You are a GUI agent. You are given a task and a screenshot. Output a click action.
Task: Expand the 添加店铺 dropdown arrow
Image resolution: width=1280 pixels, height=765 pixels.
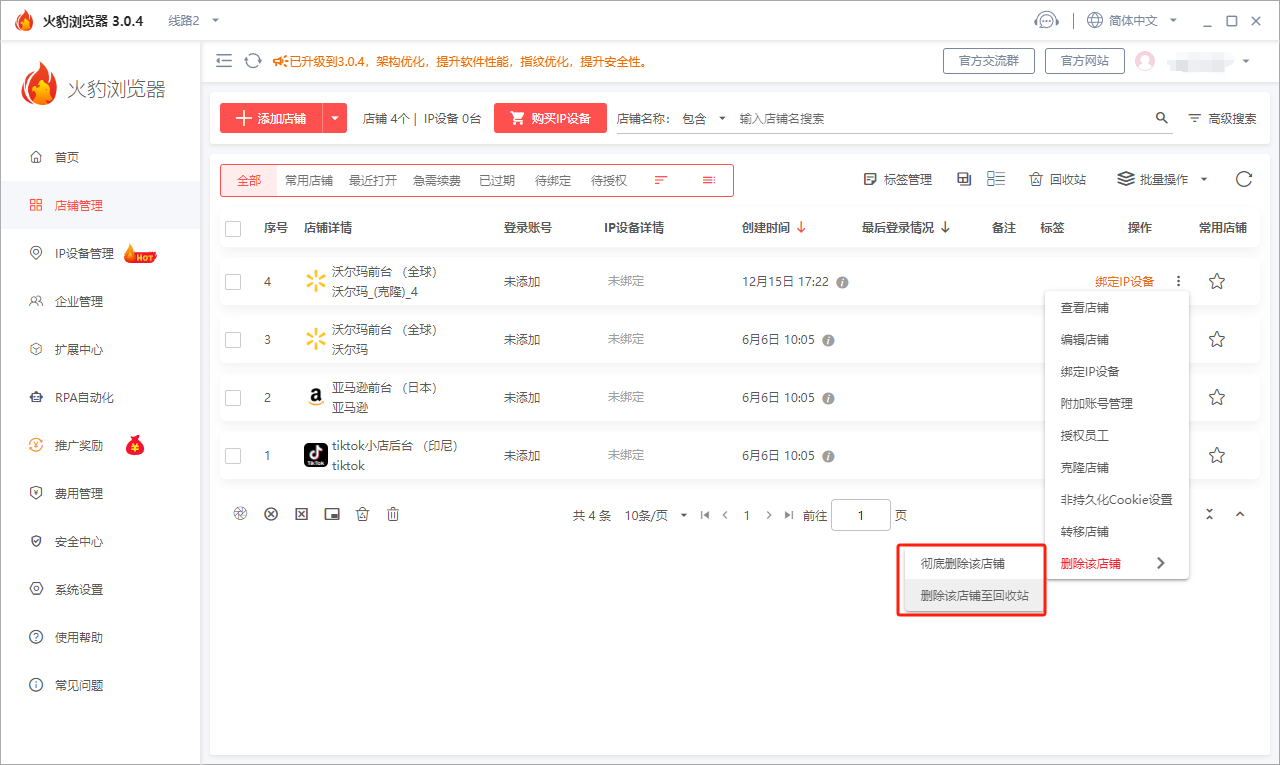(335, 118)
